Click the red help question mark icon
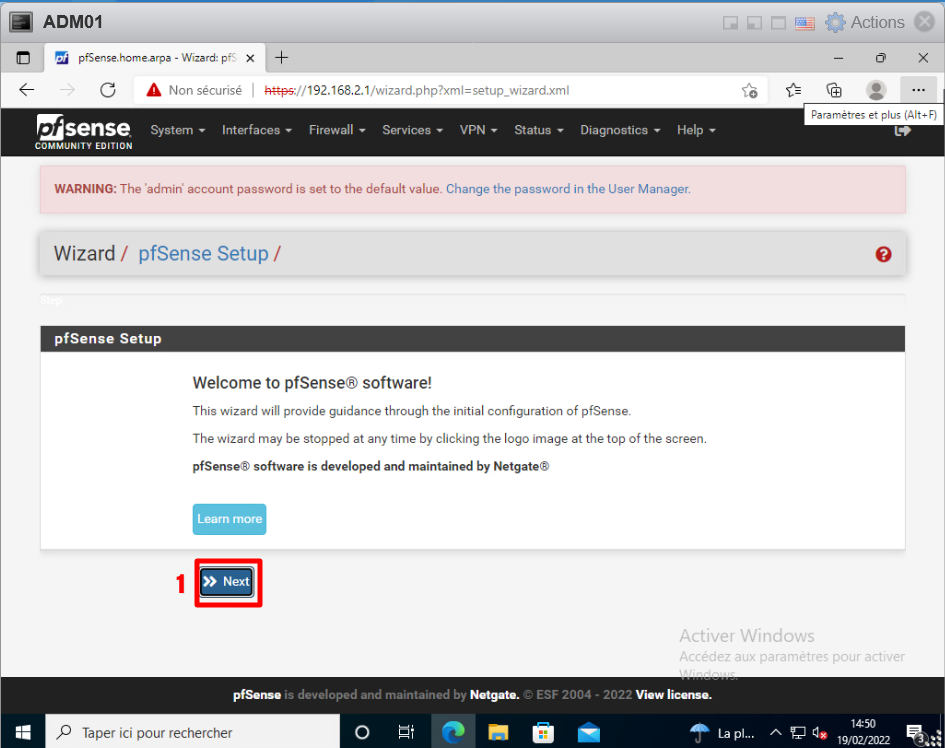 coord(883,254)
